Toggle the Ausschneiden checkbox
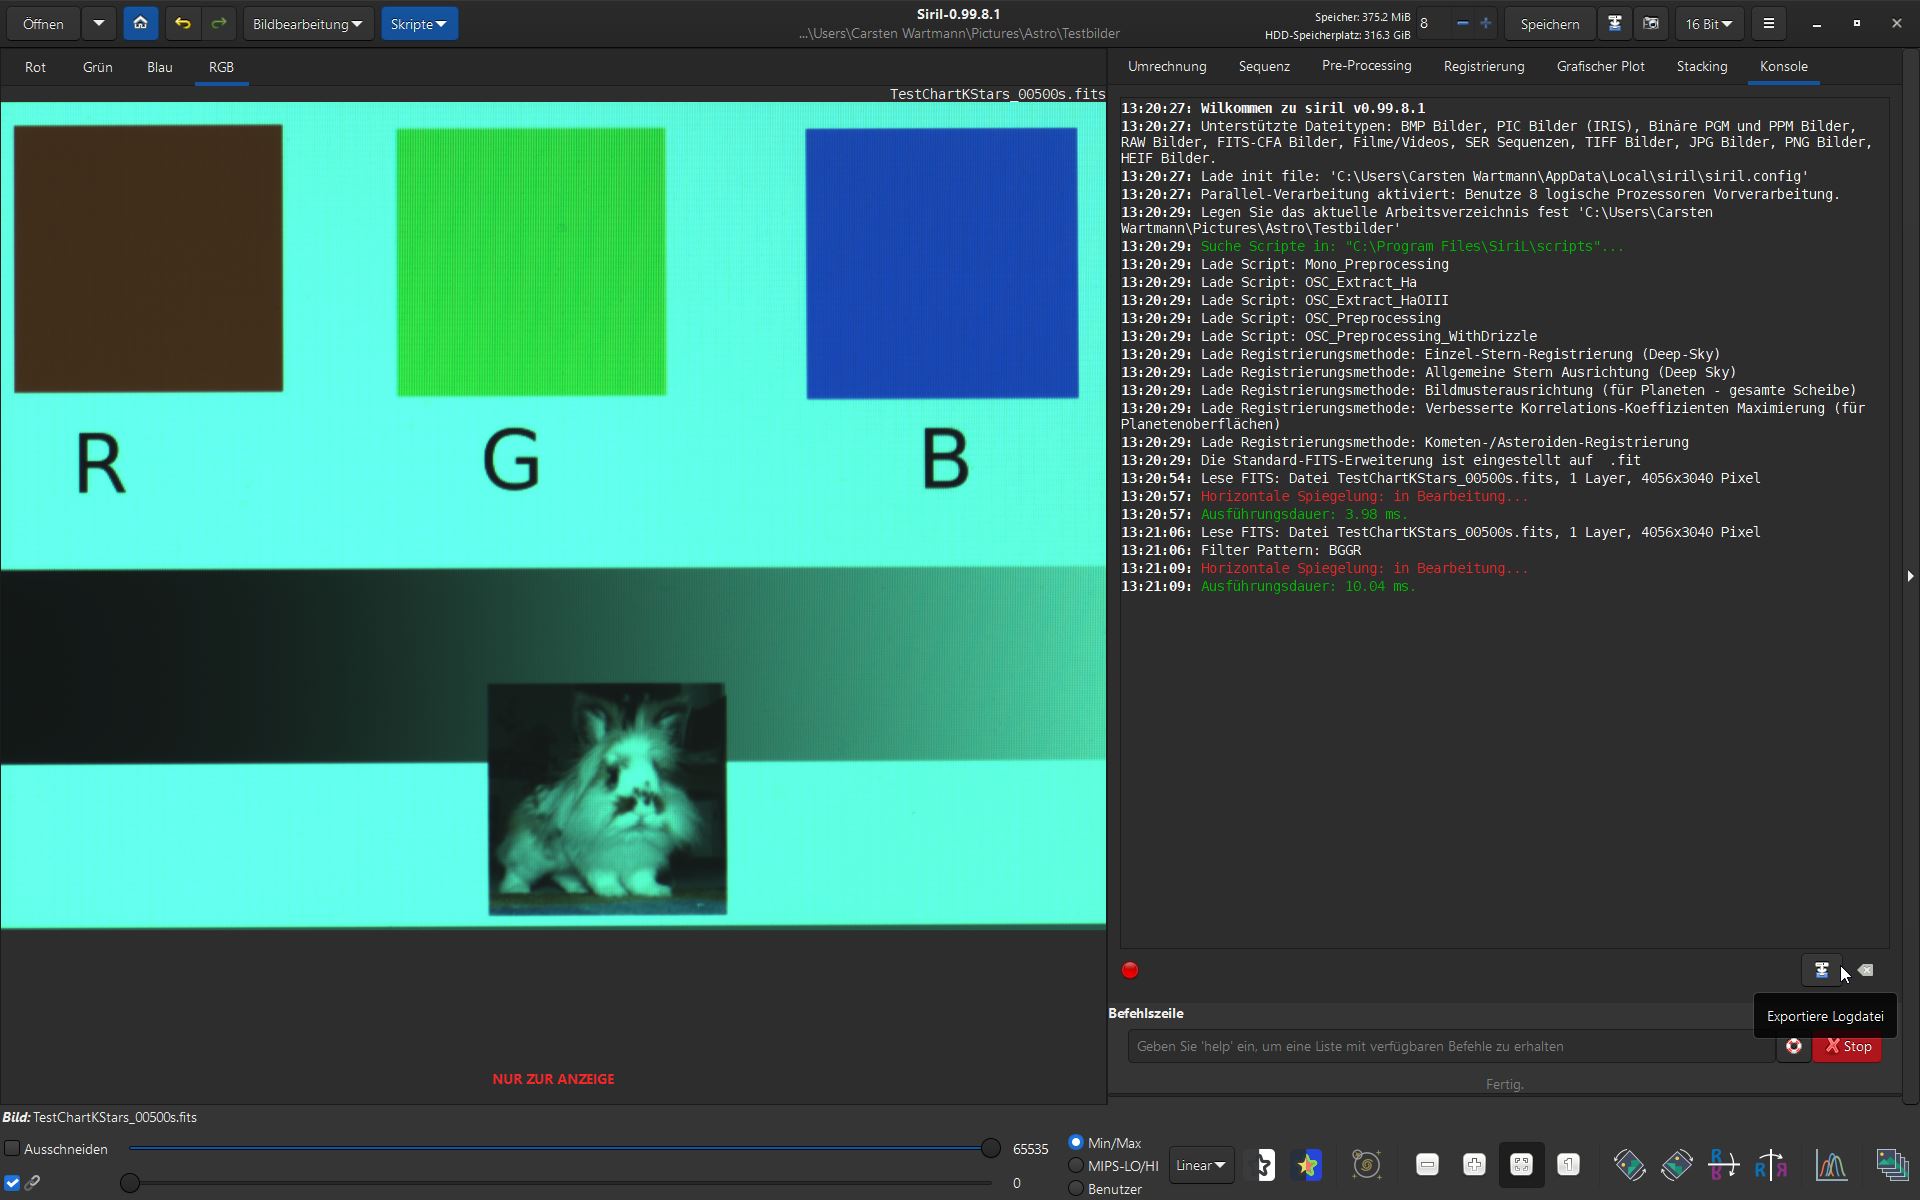1920x1200 pixels. point(14,1148)
